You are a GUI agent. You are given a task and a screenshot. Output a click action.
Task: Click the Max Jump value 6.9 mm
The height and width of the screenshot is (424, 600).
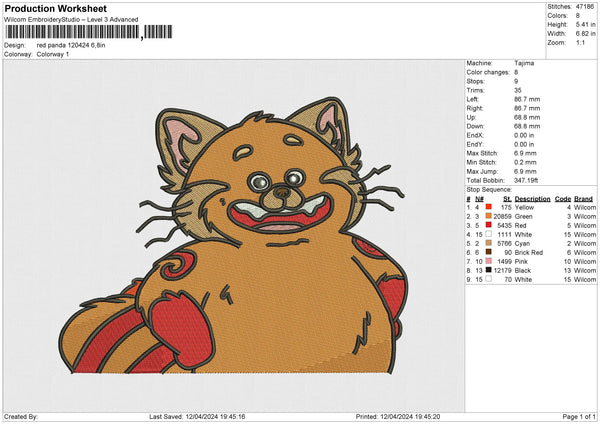525,171
